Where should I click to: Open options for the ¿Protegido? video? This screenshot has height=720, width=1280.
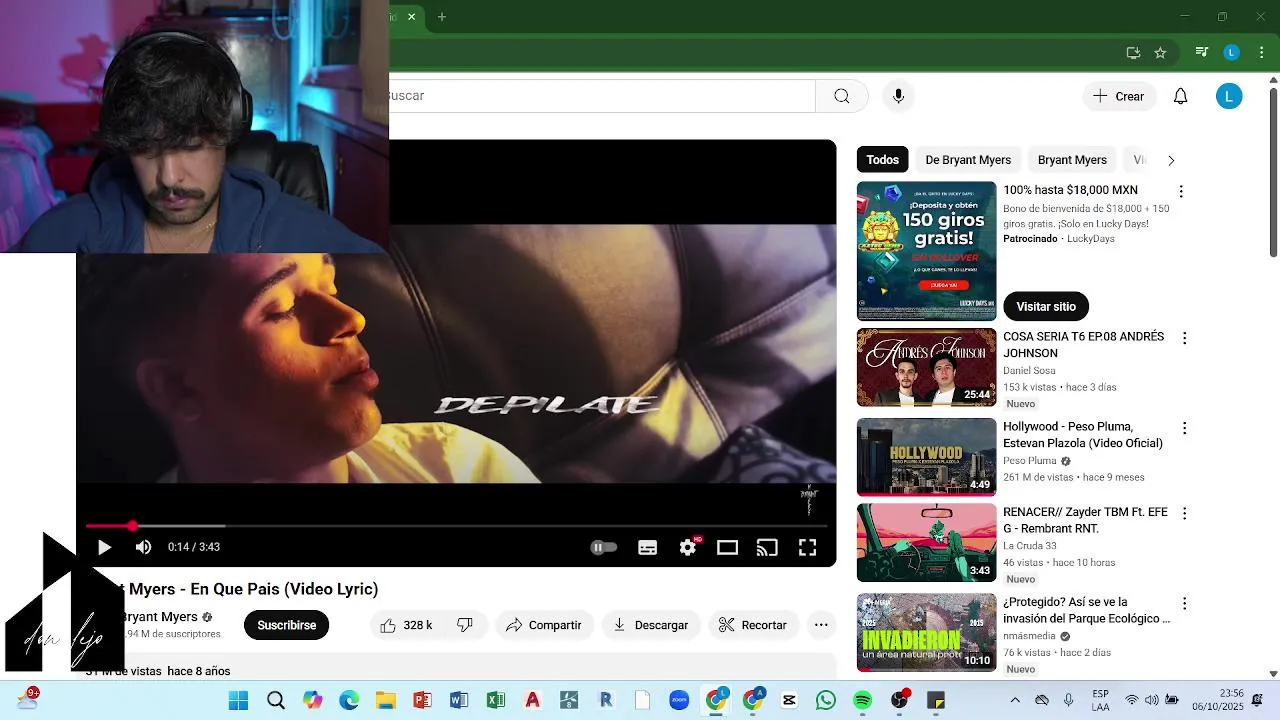coord(1185,603)
